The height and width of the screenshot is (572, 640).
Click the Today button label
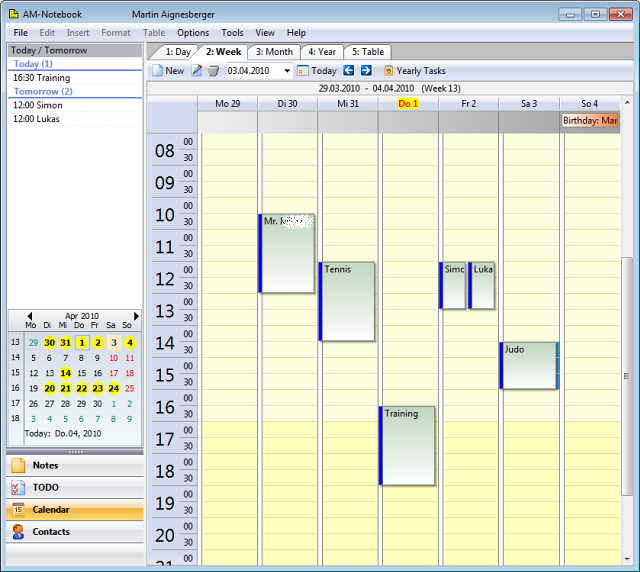point(324,71)
